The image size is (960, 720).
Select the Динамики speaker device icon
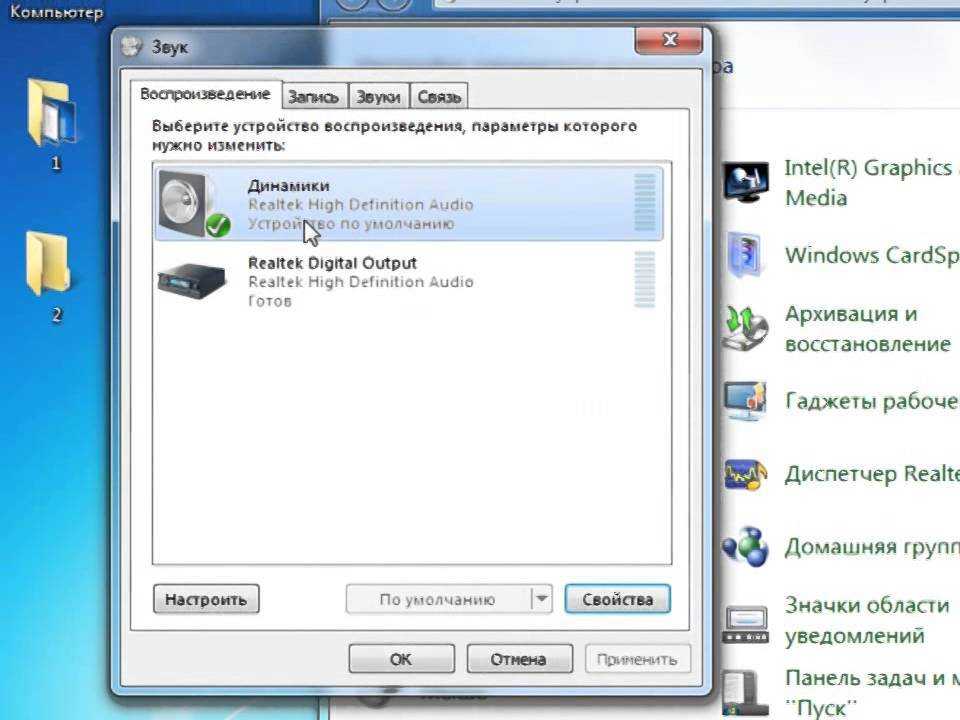[193, 204]
